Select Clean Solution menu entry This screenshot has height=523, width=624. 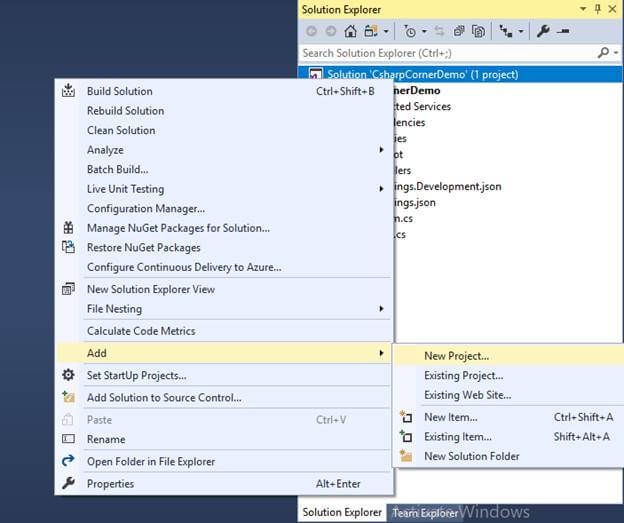[224, 130]
